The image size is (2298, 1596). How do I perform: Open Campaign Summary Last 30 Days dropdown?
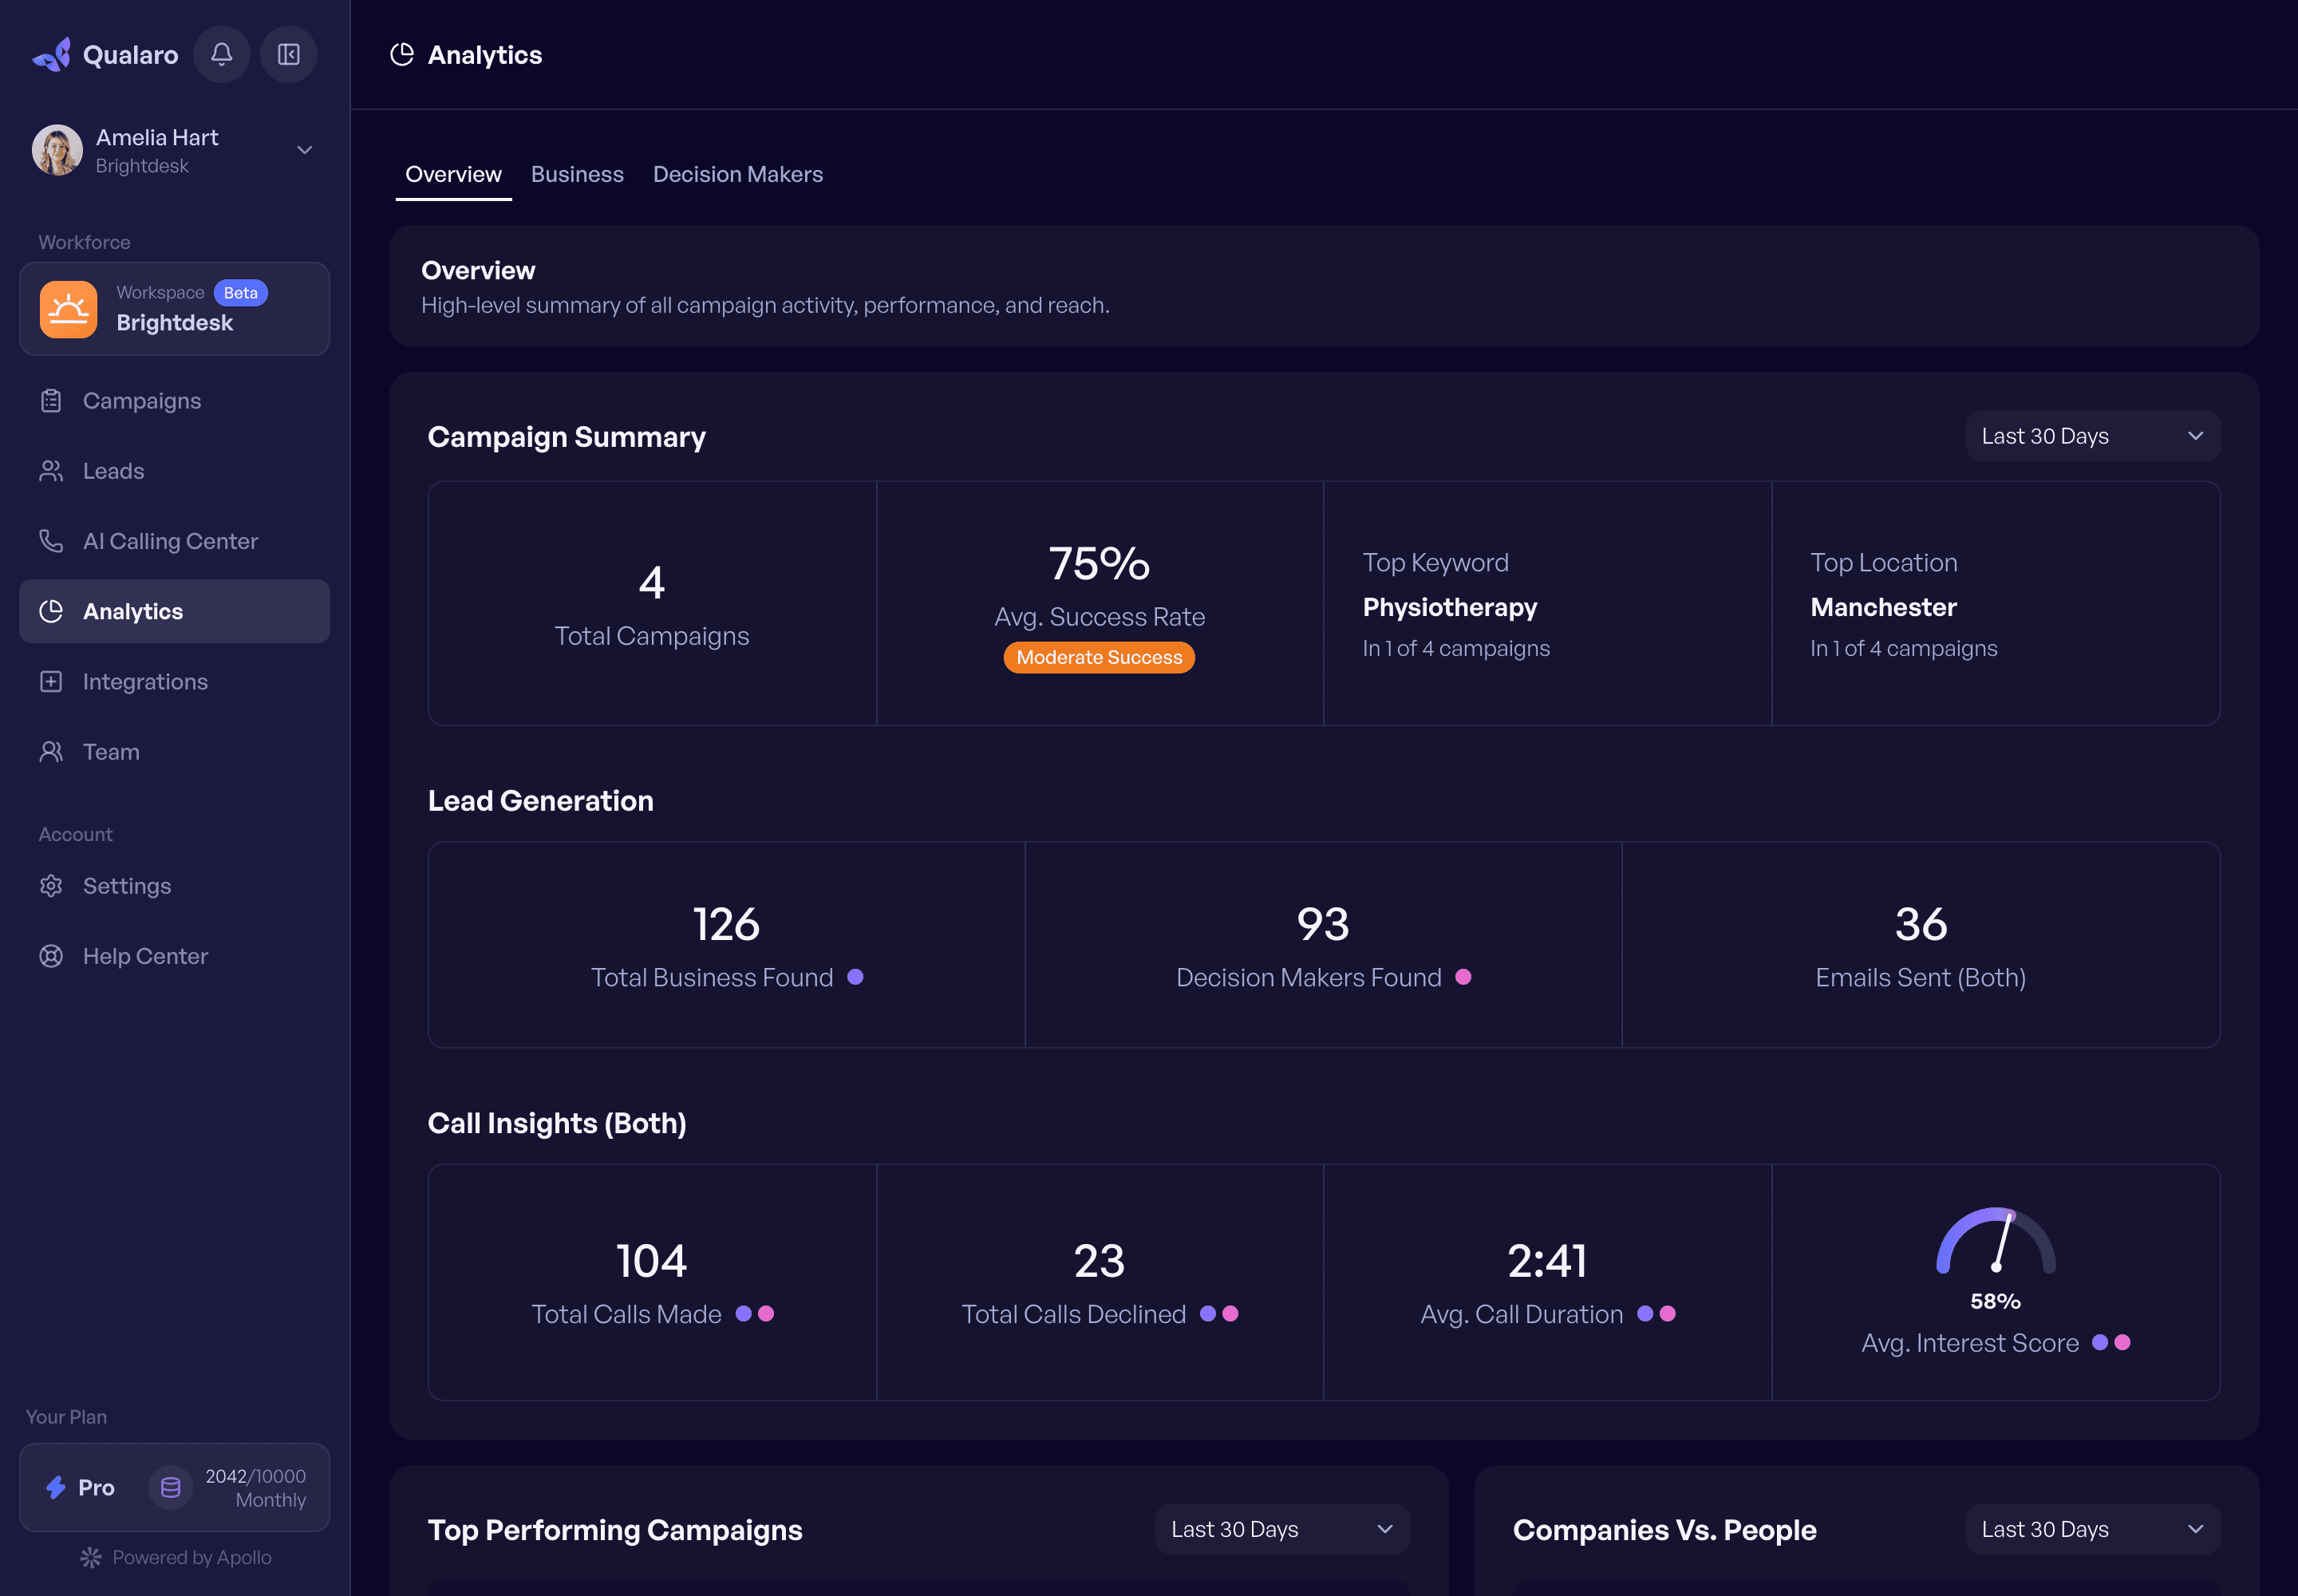(2093, 436)
